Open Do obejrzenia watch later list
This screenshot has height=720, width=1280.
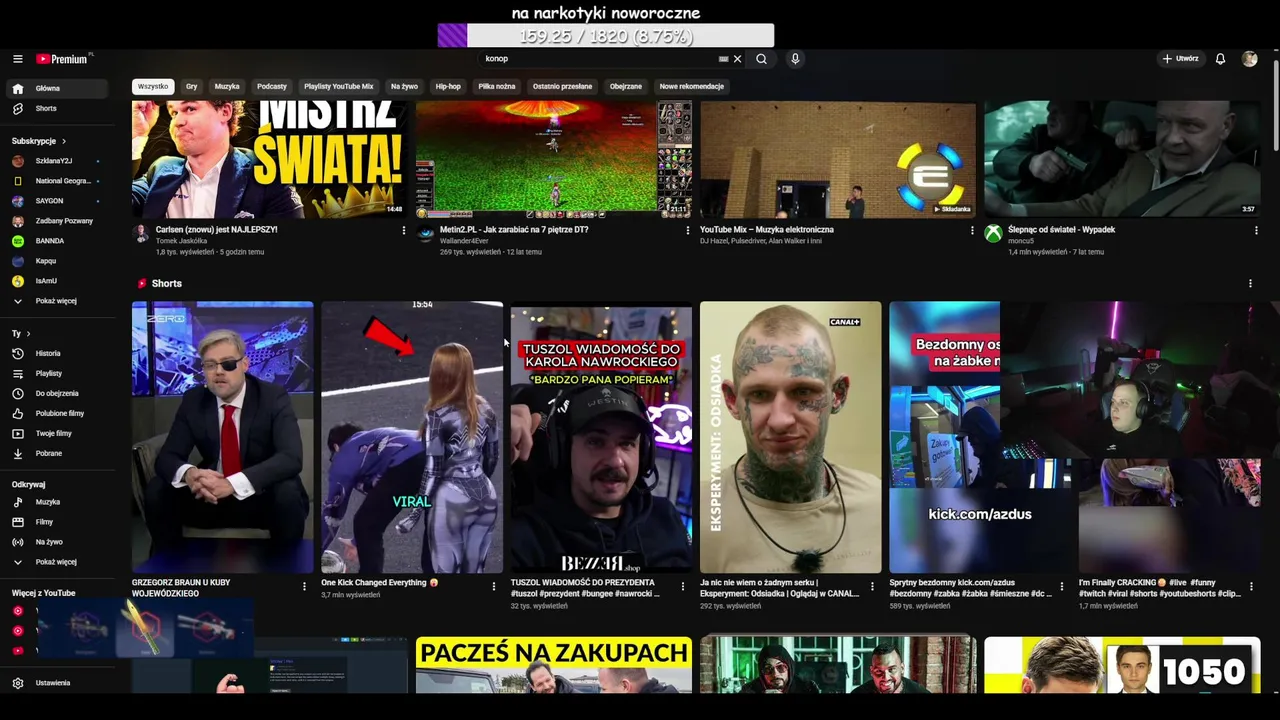(57, 393)
